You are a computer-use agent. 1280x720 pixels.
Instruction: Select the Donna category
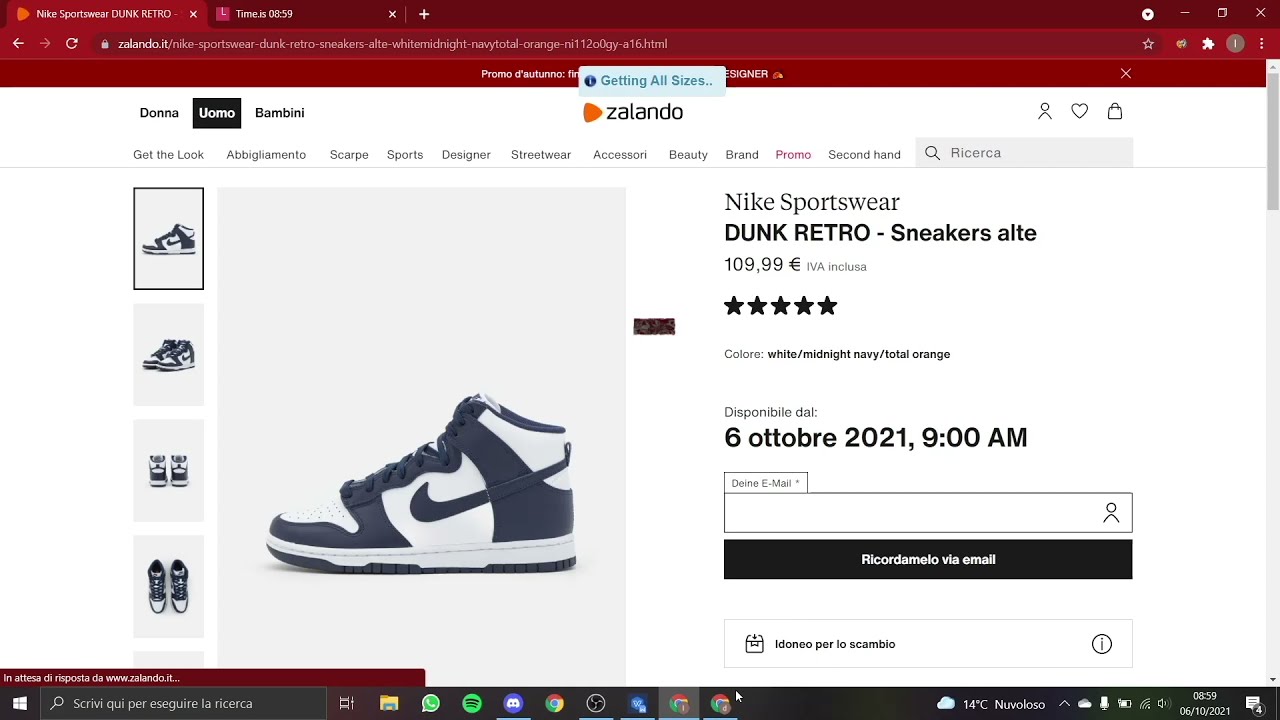click(159, 113)
